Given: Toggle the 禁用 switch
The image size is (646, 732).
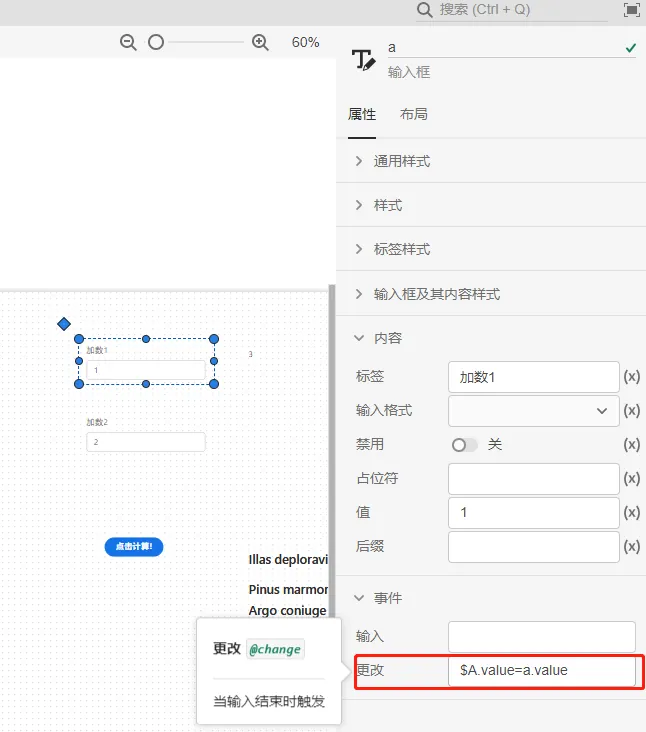Looking at the screenshot, I should coord(464,445).
